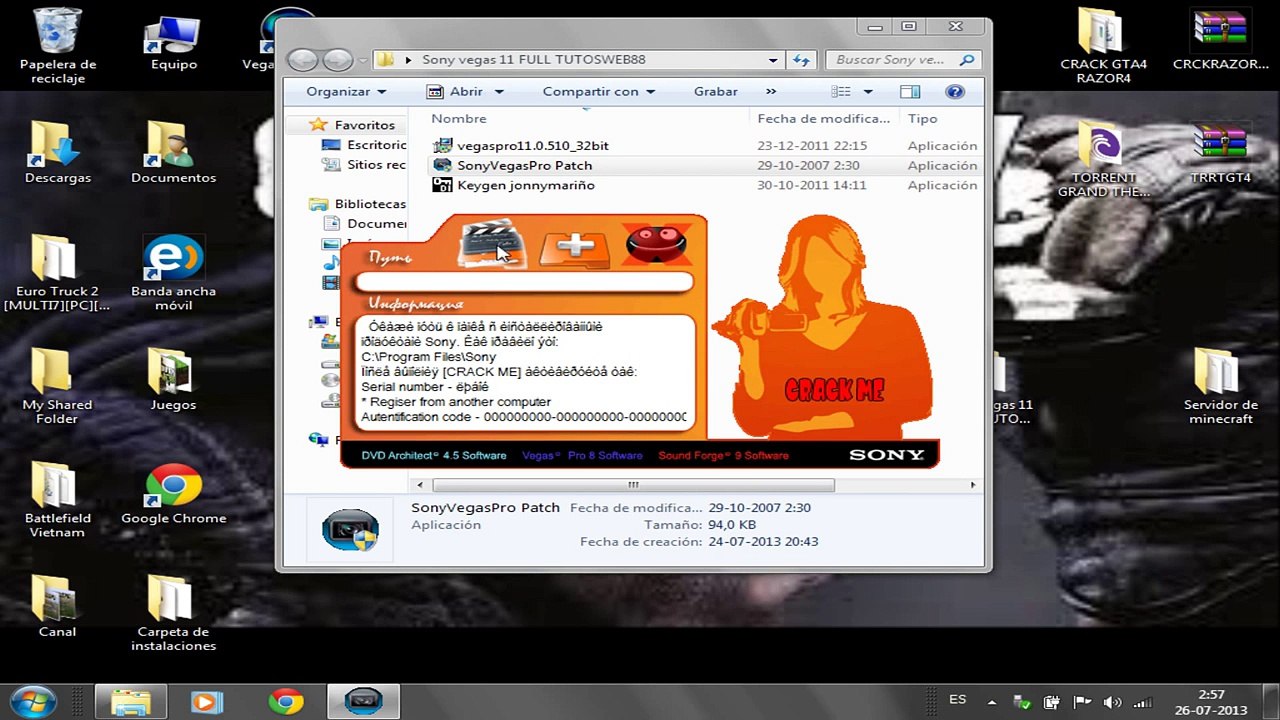The image size is (1280, 720).
Task: Select the Google Chrome desktop shortcut
Action: point(174,493)
